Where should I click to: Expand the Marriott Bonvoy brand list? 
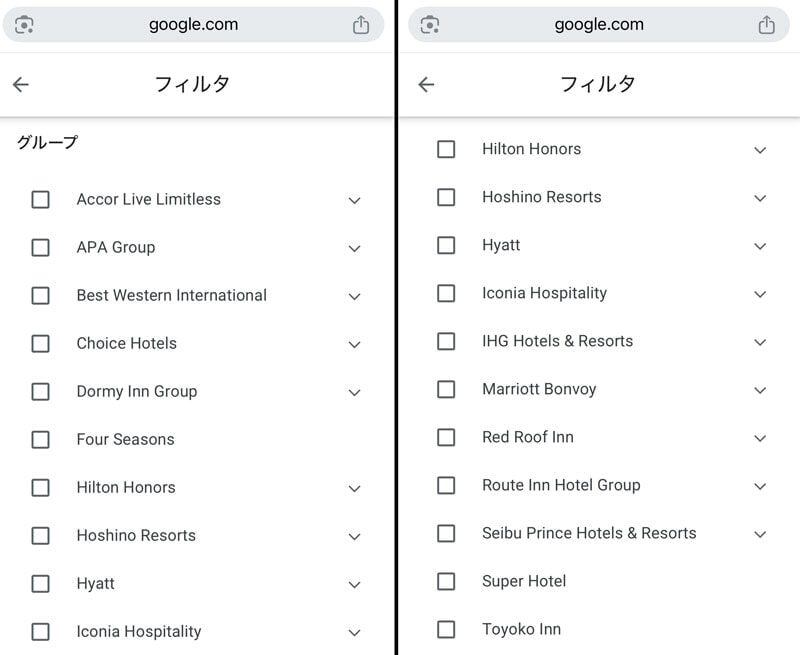[760, 390]
